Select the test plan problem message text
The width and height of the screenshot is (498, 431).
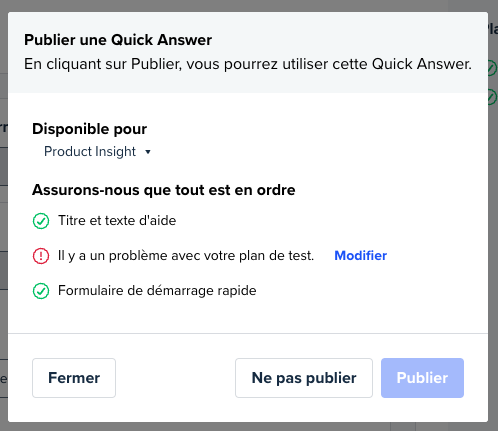click(186, 256)
